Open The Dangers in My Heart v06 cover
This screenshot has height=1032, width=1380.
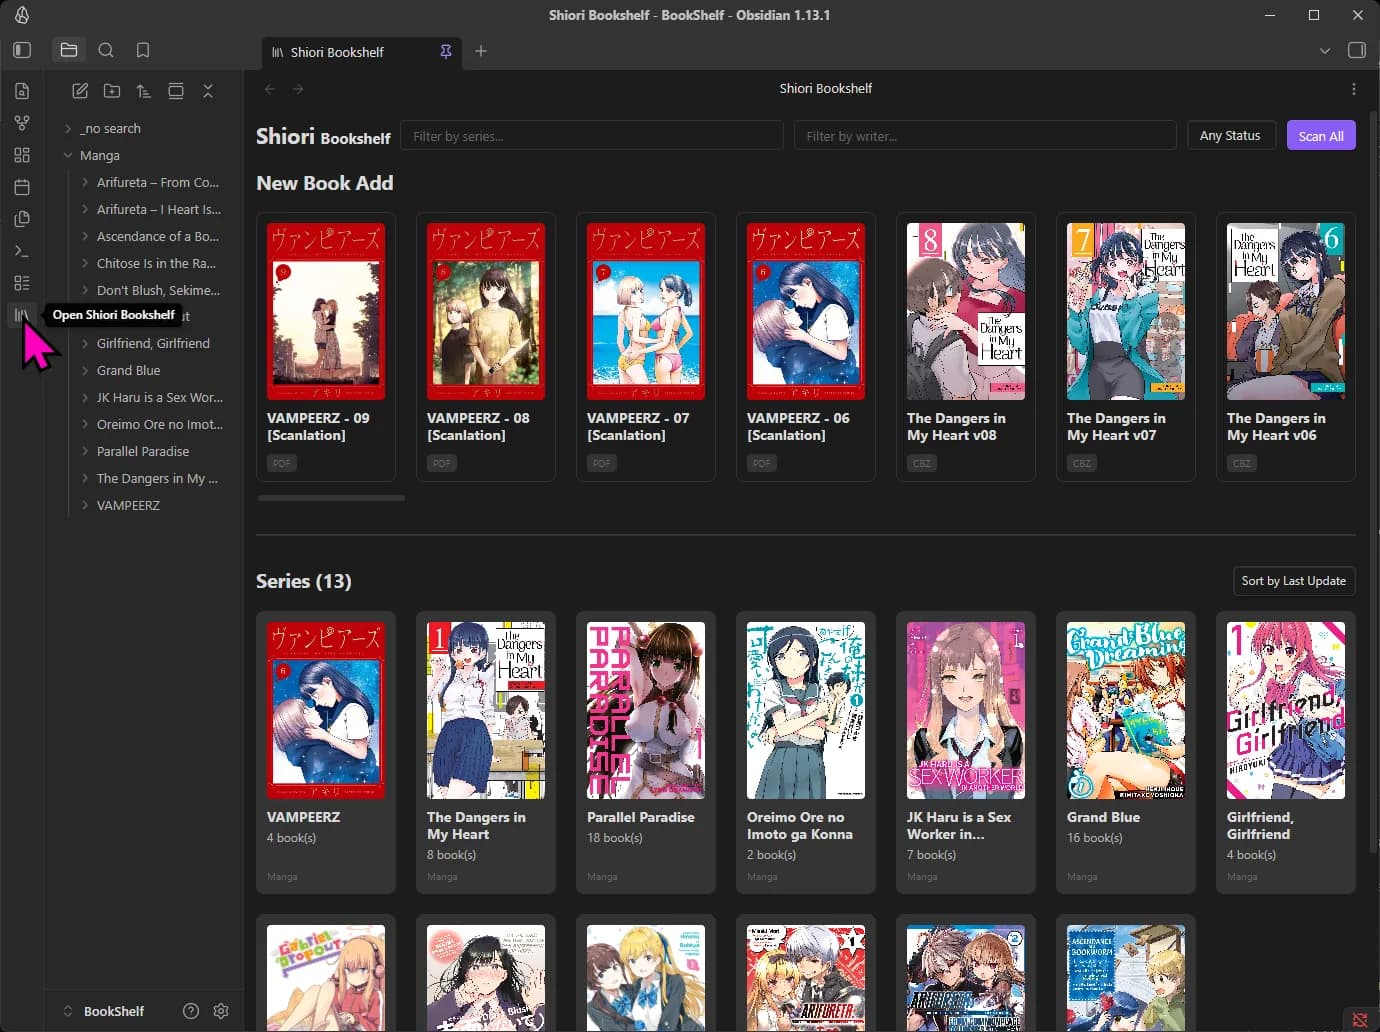pos(1286,311)
